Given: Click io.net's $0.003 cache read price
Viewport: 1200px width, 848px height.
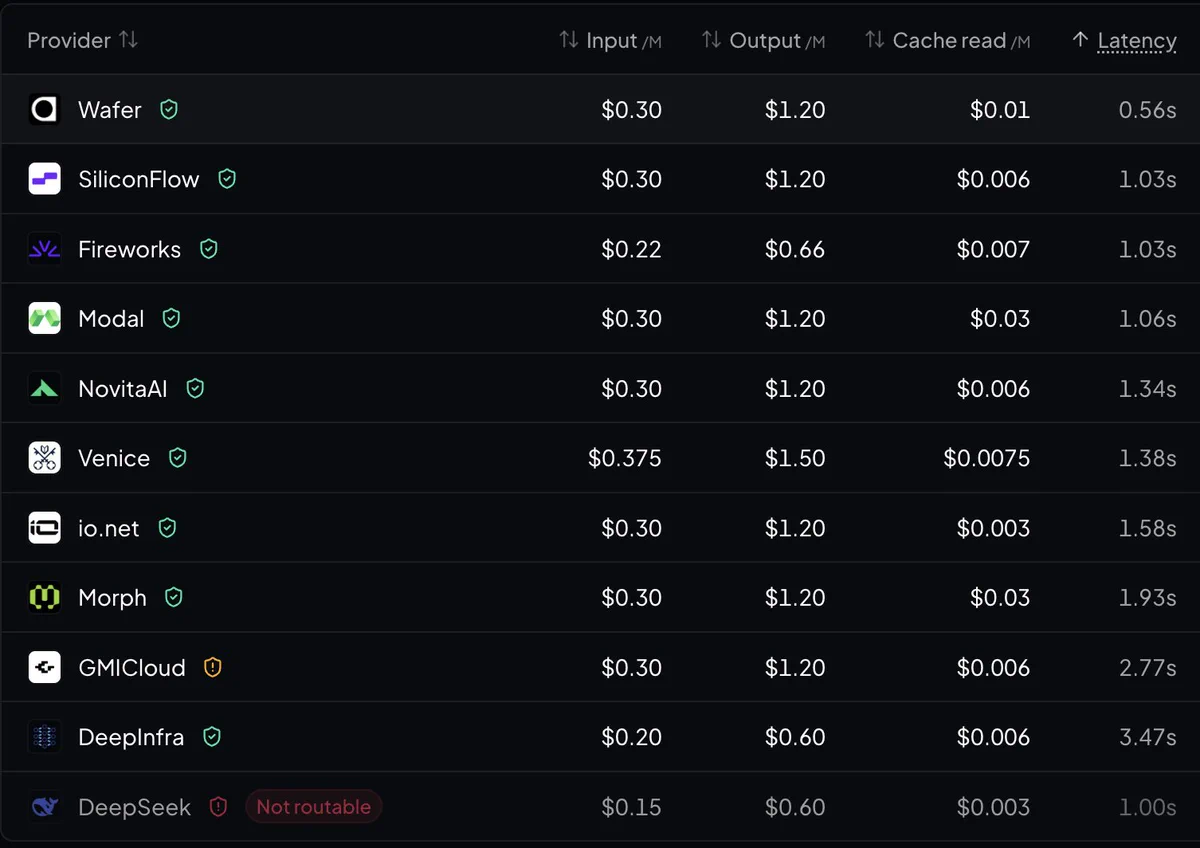Looking at the screenshot, I should [x=993, y=528].
